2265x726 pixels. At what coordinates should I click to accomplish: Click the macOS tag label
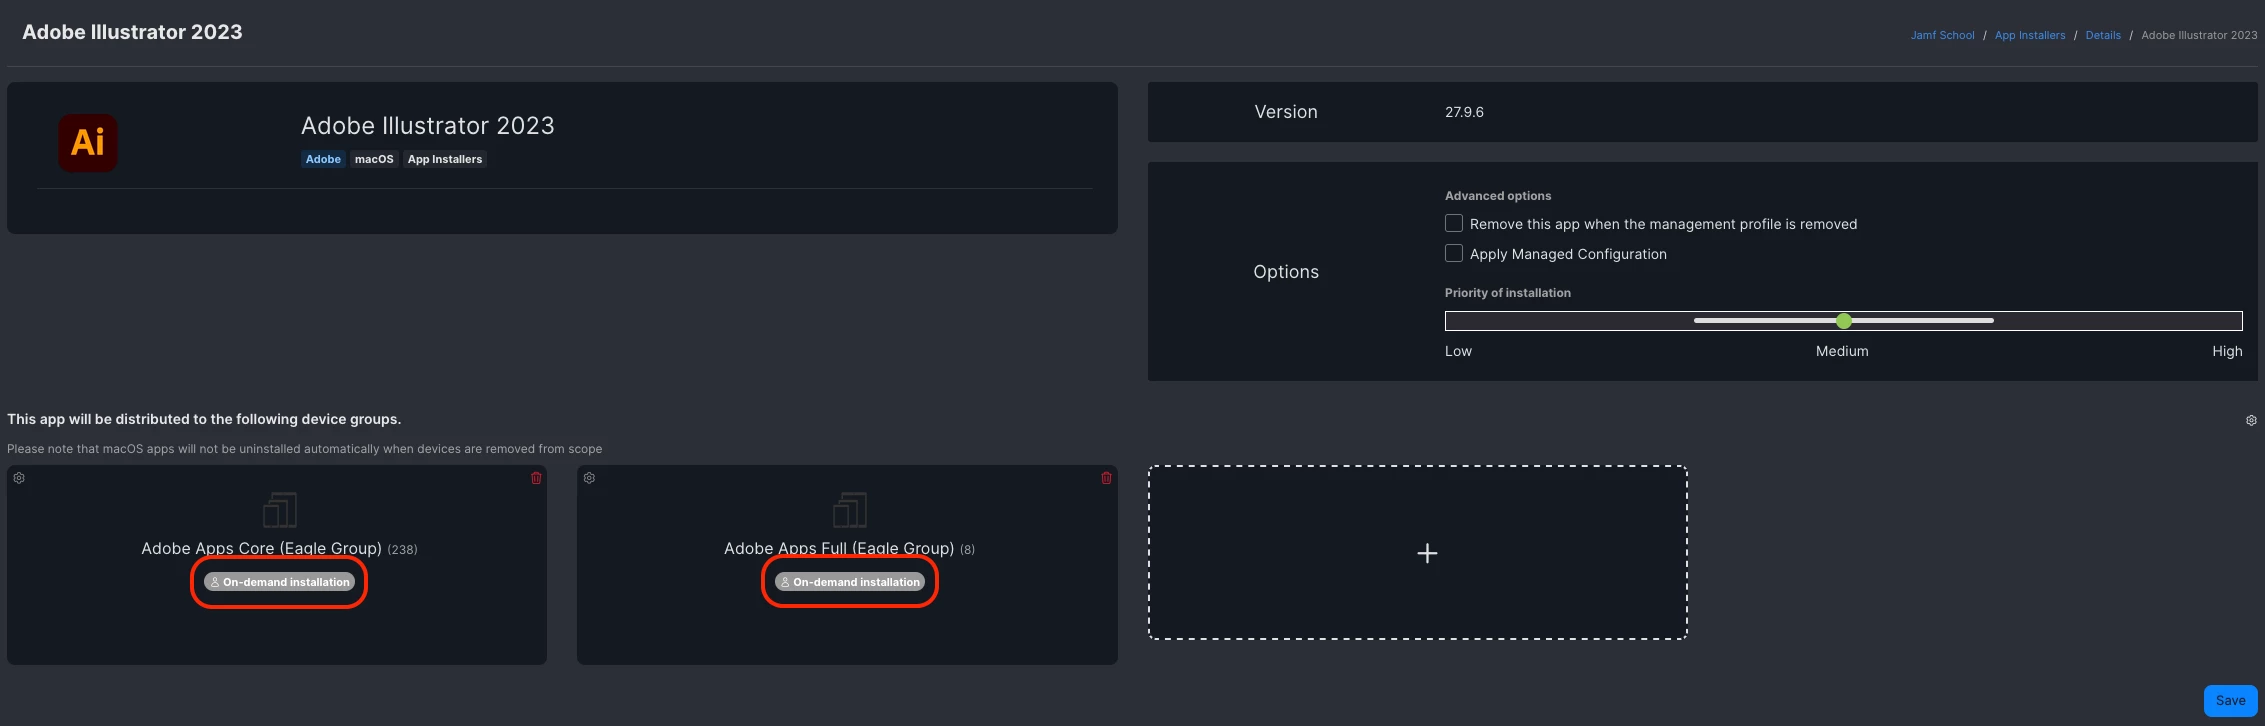click(374, 159)
